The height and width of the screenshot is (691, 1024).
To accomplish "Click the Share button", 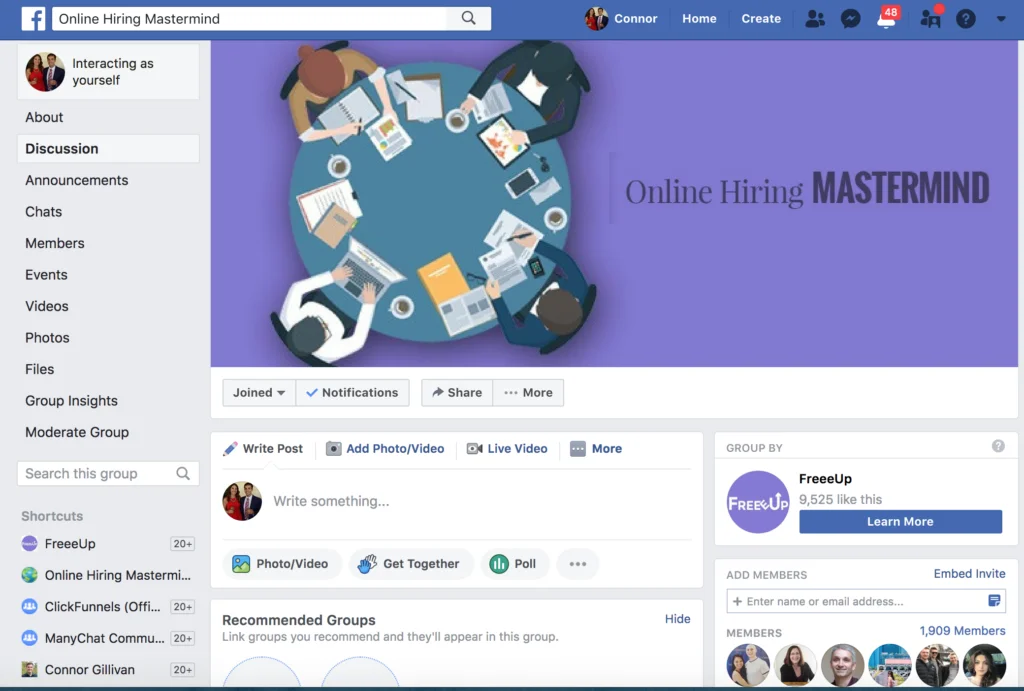I will pyautogui.click(x=457, y=393).
